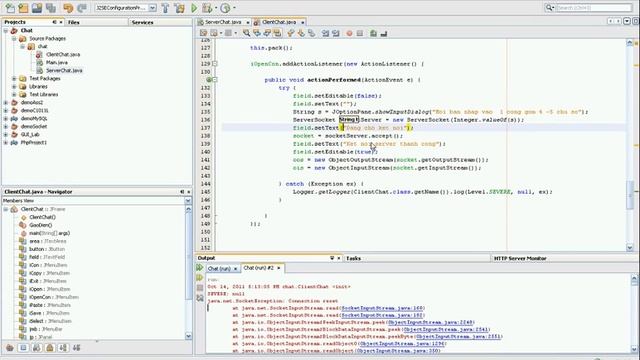
Task: Open the Profile Project dropdown arrow
Action: [234, 8]
